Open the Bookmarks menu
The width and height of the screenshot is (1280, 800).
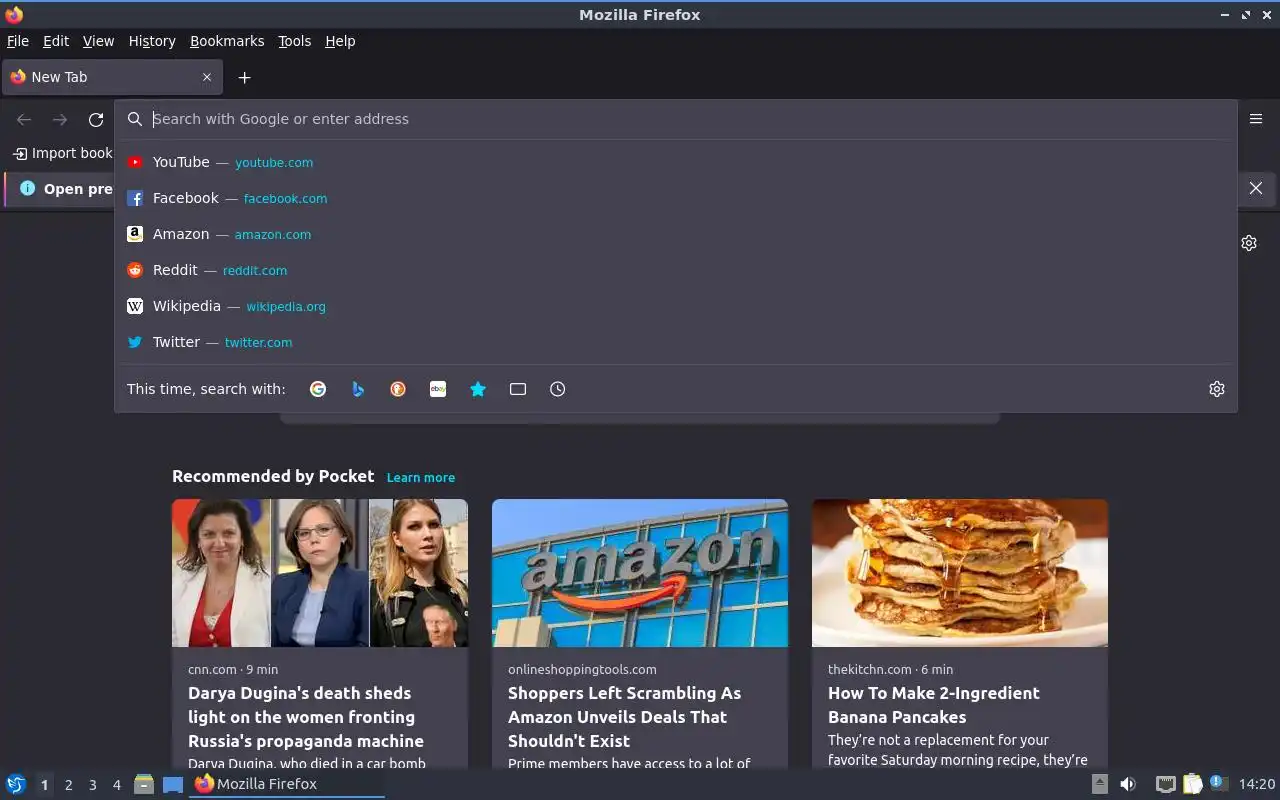pos(227,41)
